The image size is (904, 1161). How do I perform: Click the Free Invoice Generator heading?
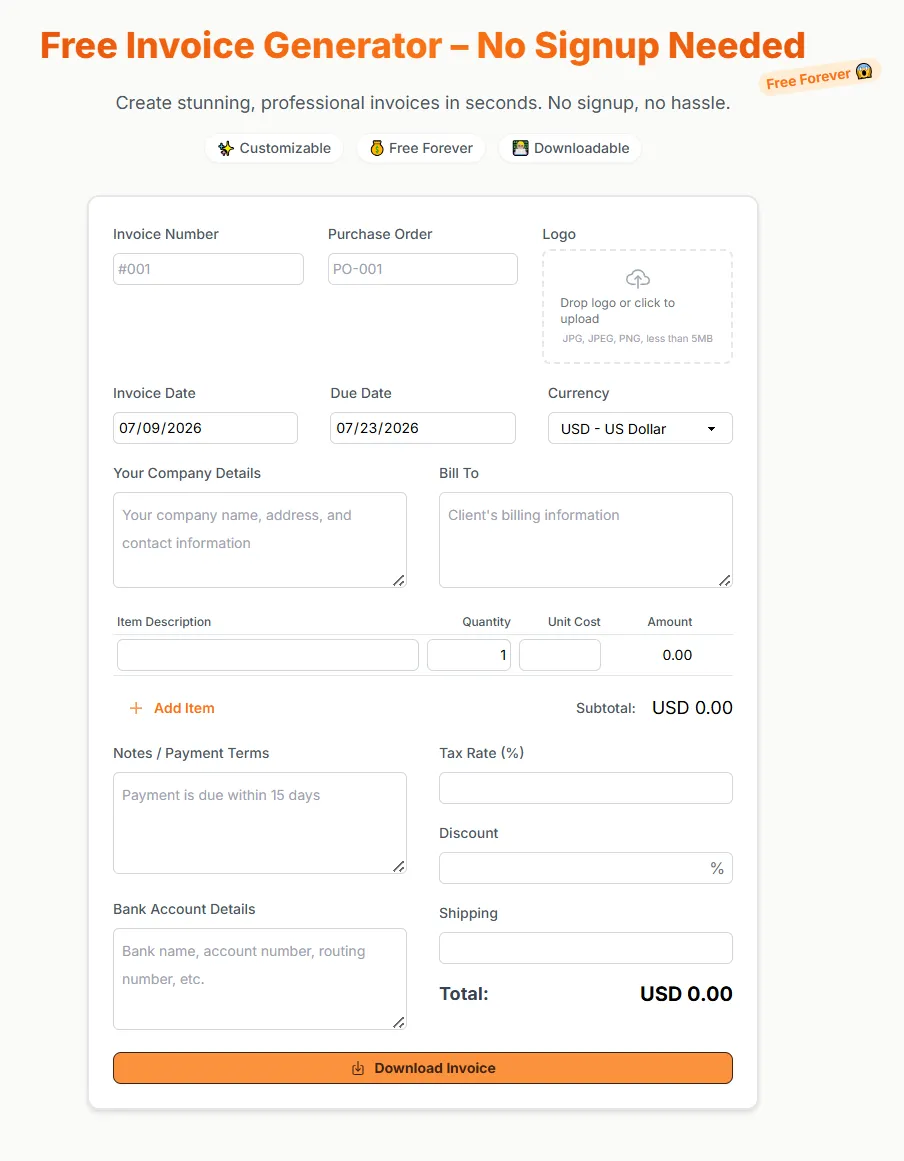(x=423, y=45)
